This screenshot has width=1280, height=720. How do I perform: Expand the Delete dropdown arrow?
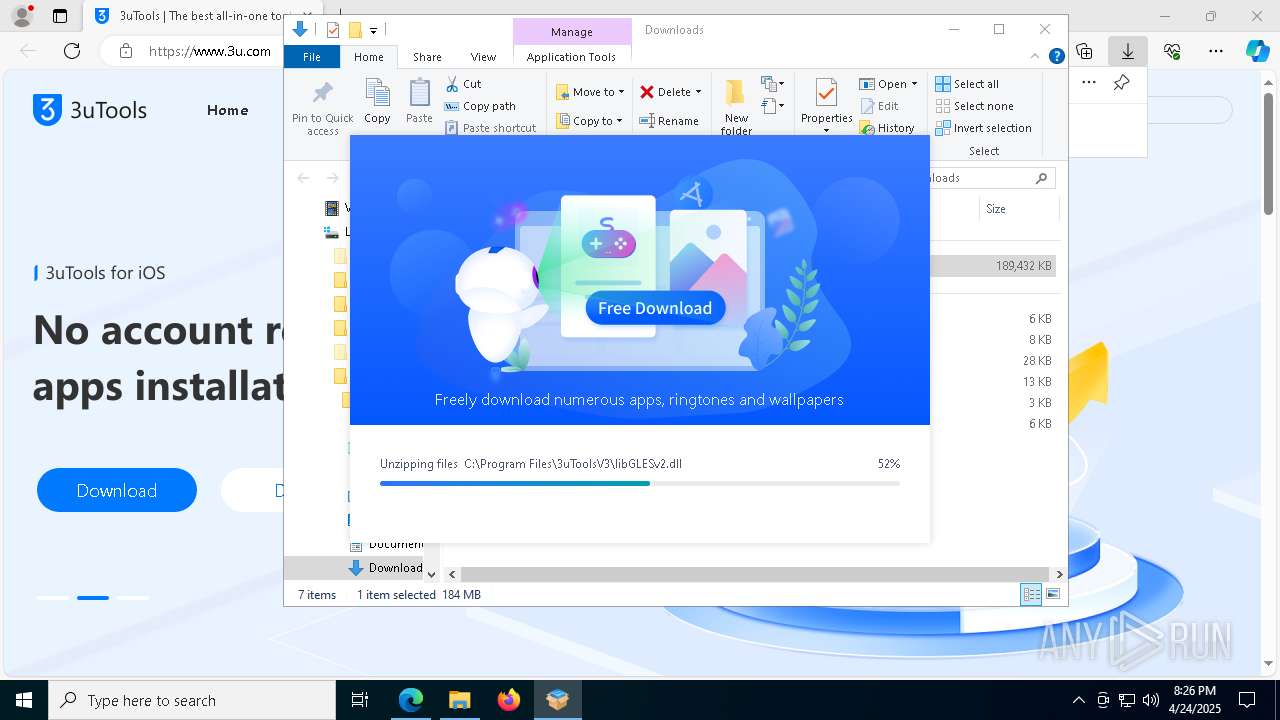pos(698,92)
